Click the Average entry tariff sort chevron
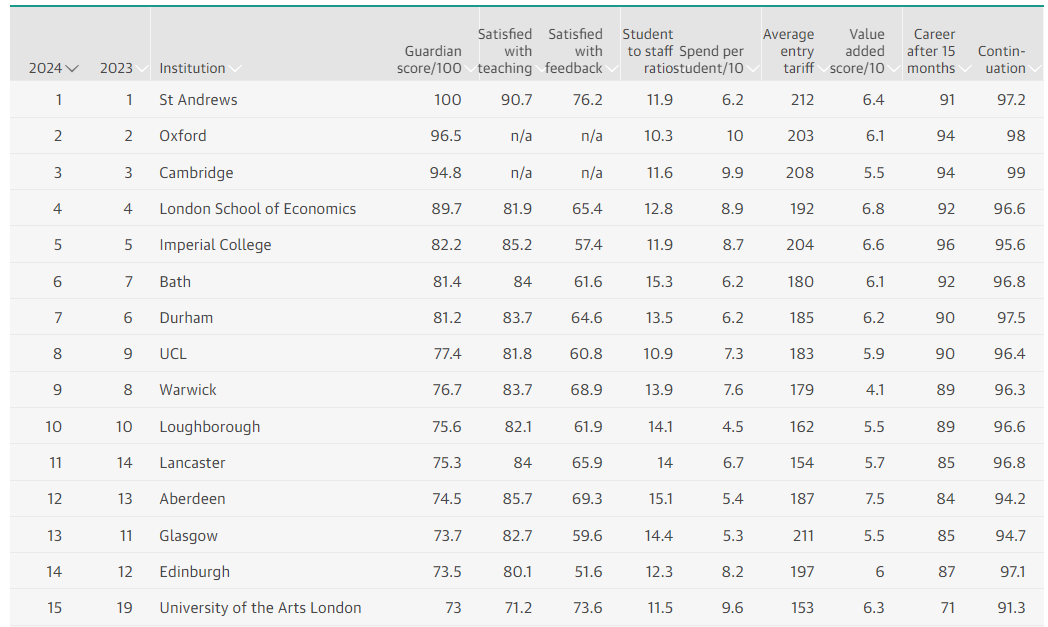Image resolution: width=1048 pixels, height=627 pixels. [x=822, y=69]
